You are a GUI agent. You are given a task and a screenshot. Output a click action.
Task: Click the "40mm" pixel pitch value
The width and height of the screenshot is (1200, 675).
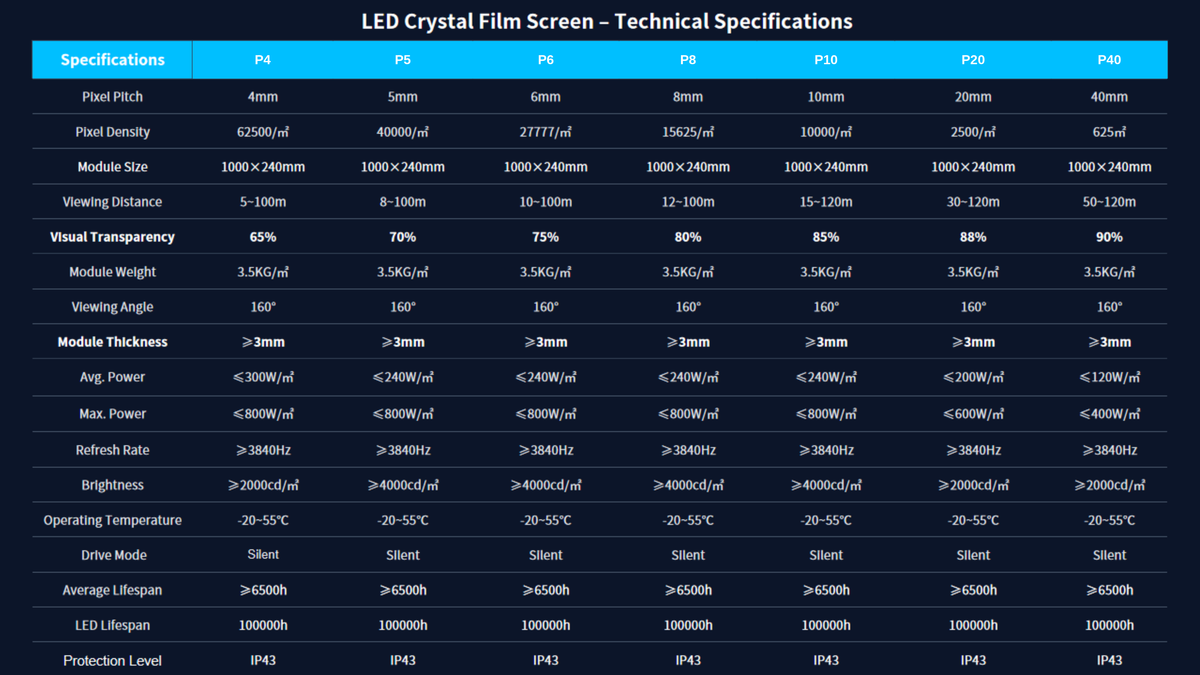[x=1109, y=97]
